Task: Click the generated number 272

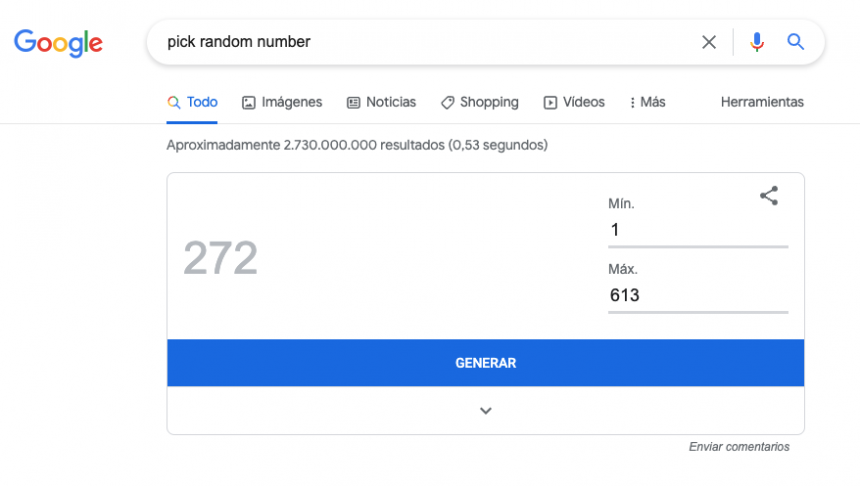Action: click(220, 258)
